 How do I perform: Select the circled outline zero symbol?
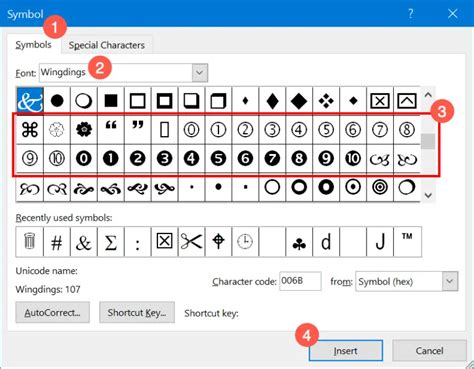(x=191, y=129)
